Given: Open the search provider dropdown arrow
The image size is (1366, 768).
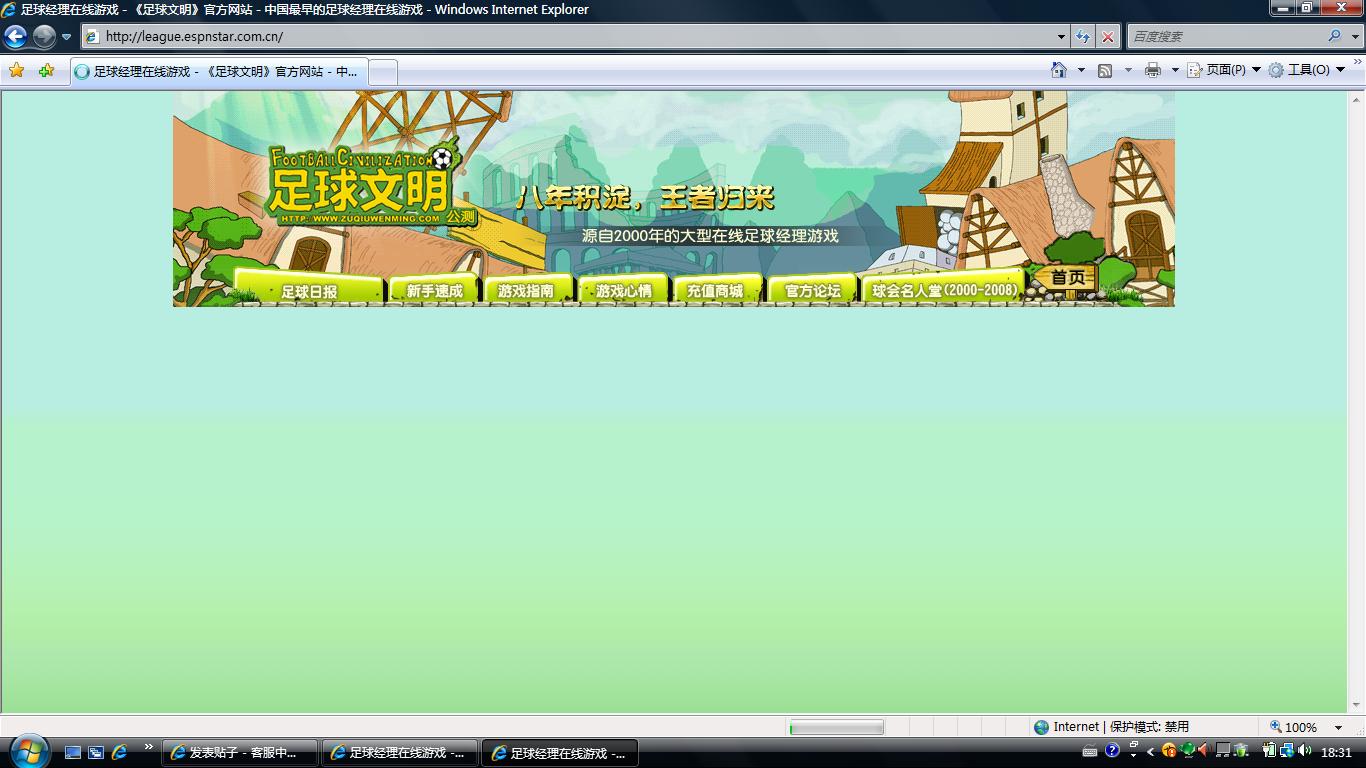Looking at the screenshot, I should 1355,36.
